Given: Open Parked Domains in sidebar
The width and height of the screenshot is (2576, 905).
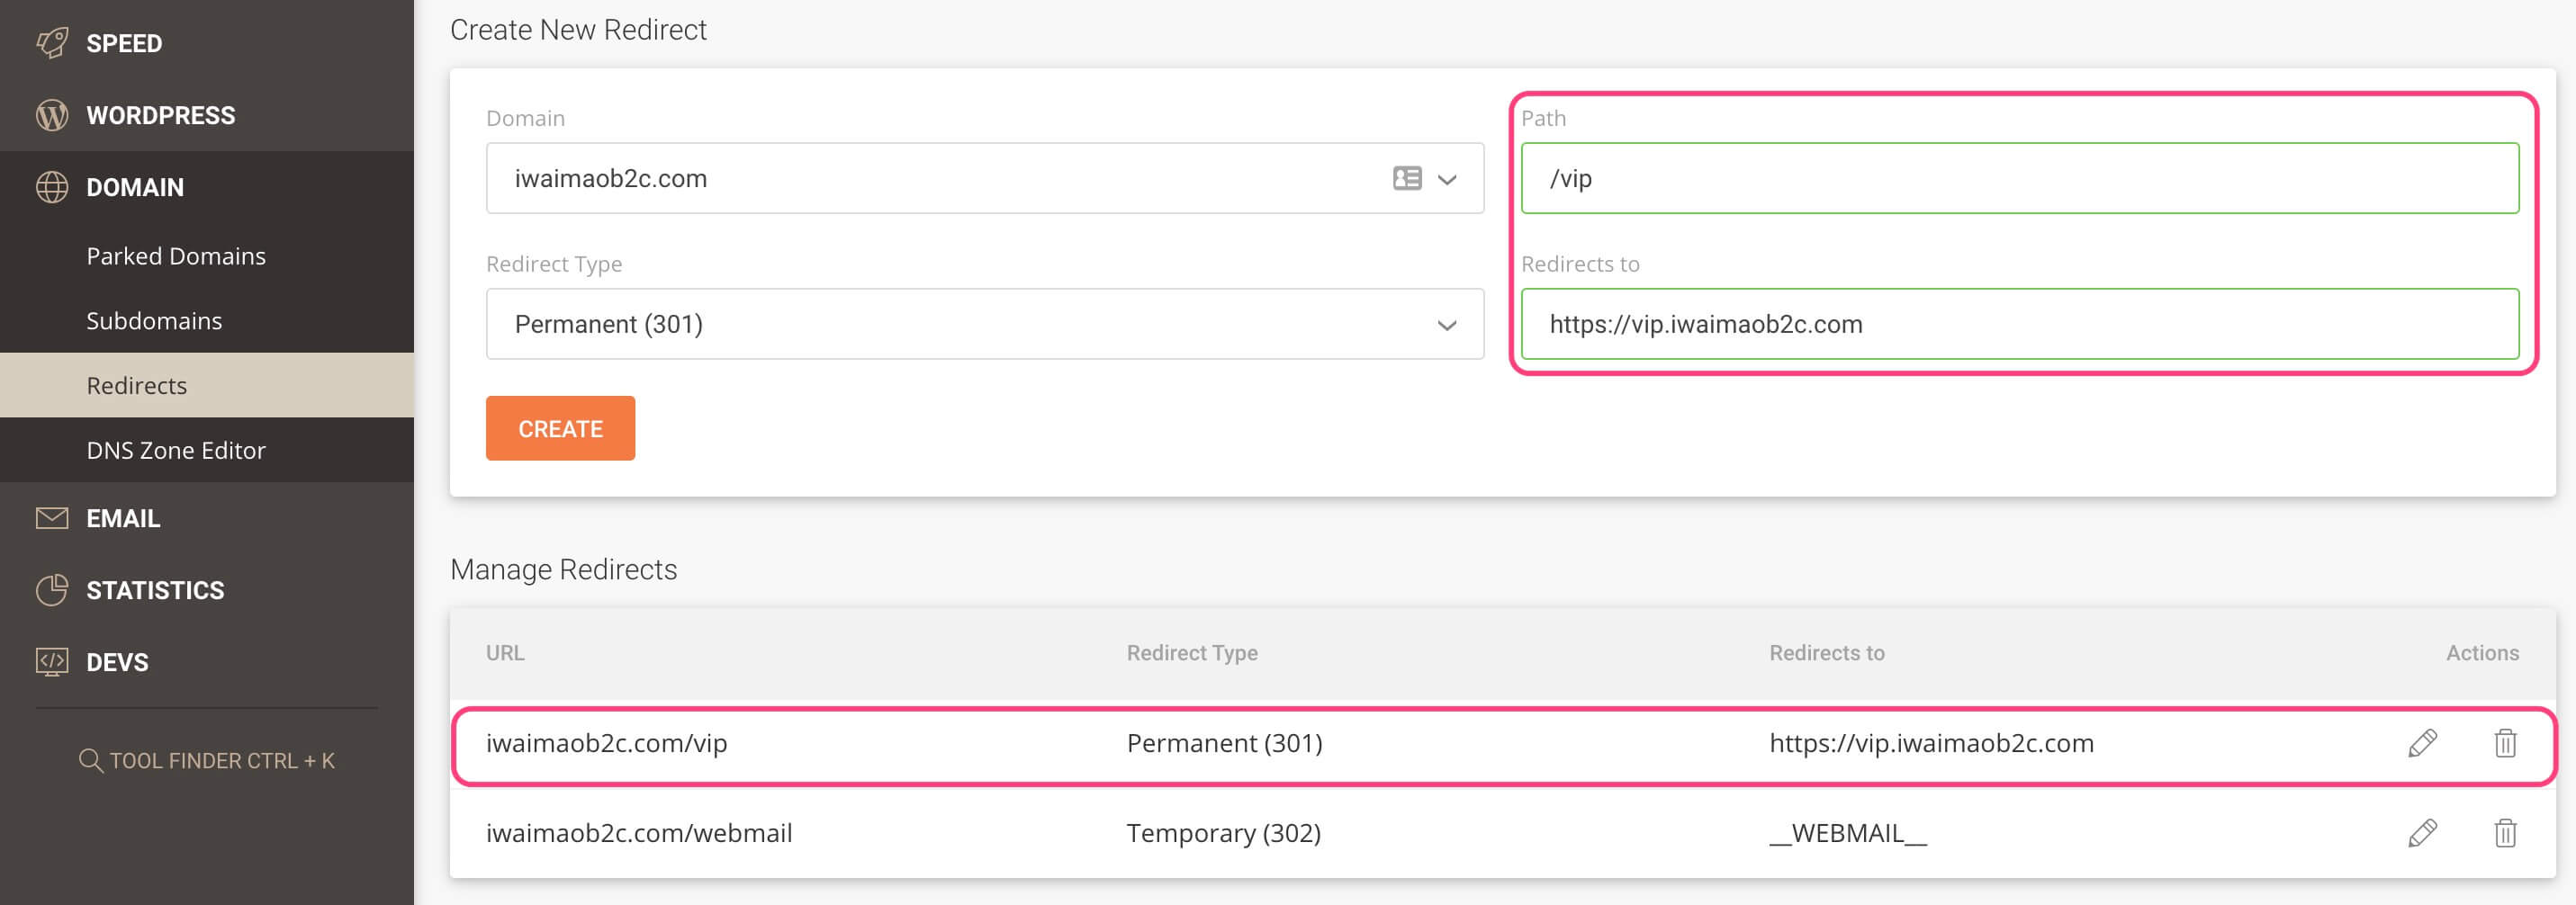Looking at the screenshot, I should tap(176, 256).
